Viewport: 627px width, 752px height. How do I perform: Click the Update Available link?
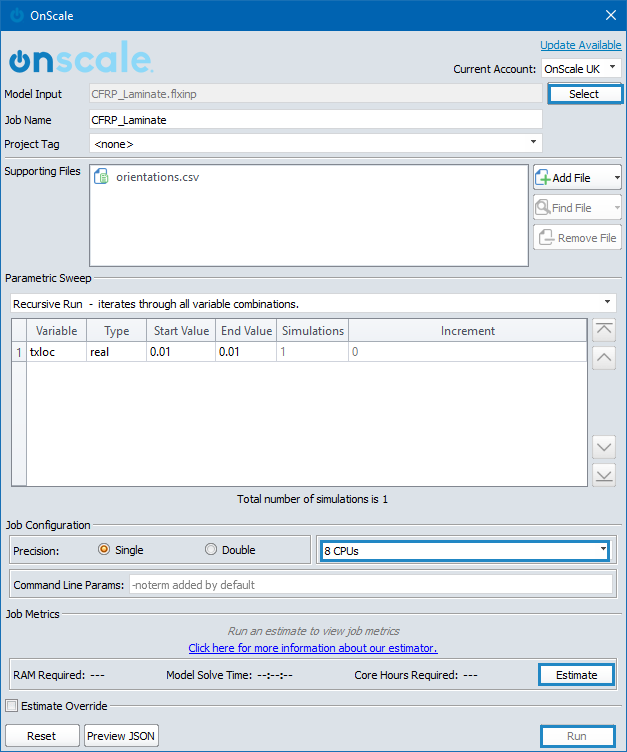[580, 45]
